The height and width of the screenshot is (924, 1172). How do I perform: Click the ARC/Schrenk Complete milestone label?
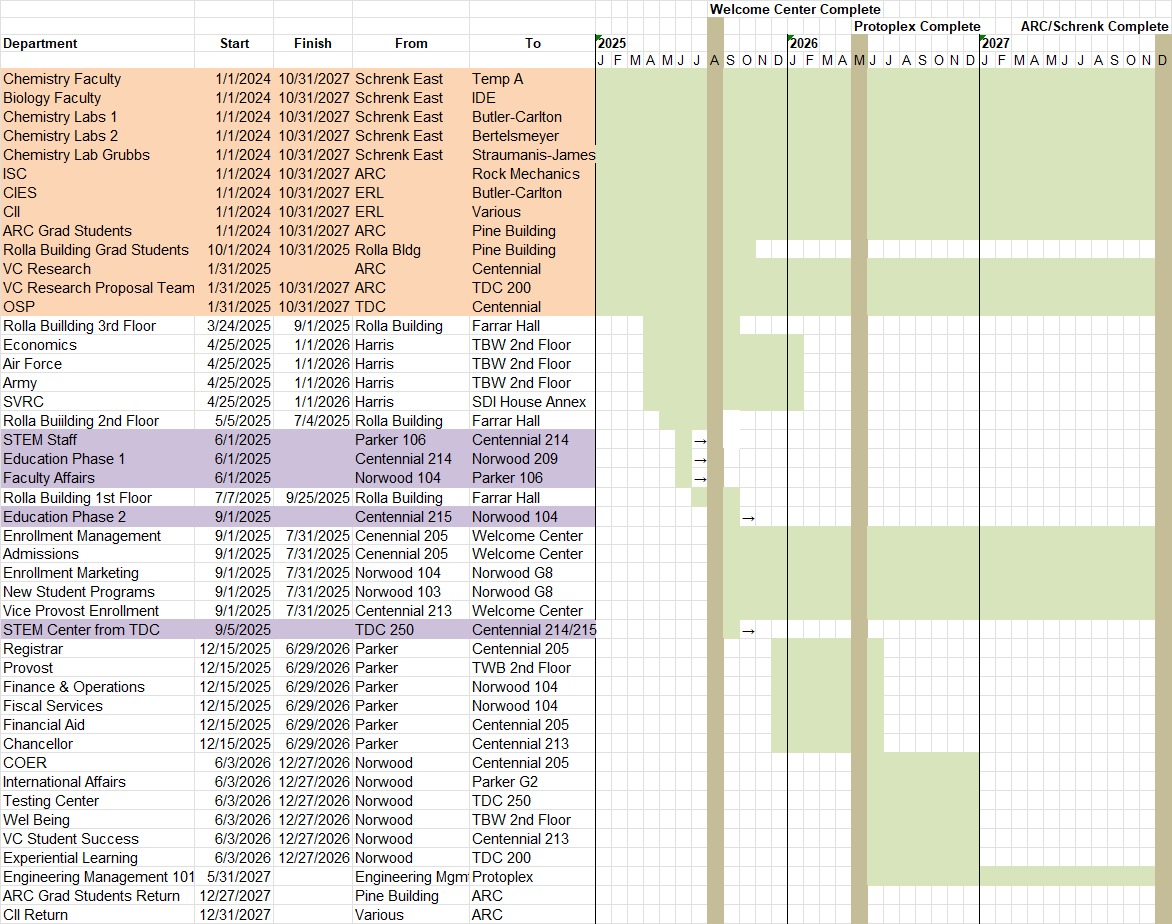pyautogui.click(x=1094, y=26)
